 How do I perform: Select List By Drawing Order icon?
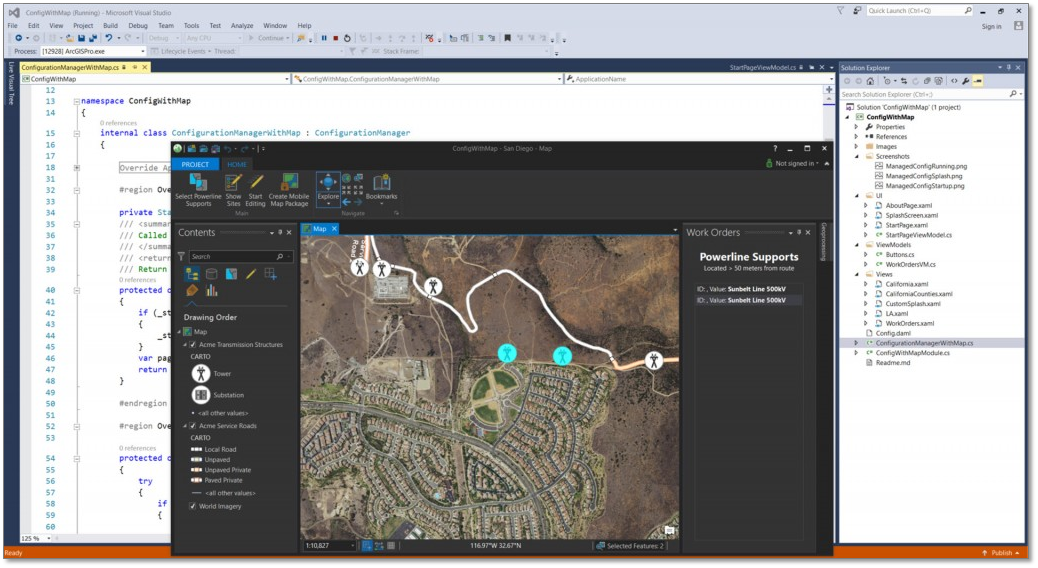tap(192, 274)
